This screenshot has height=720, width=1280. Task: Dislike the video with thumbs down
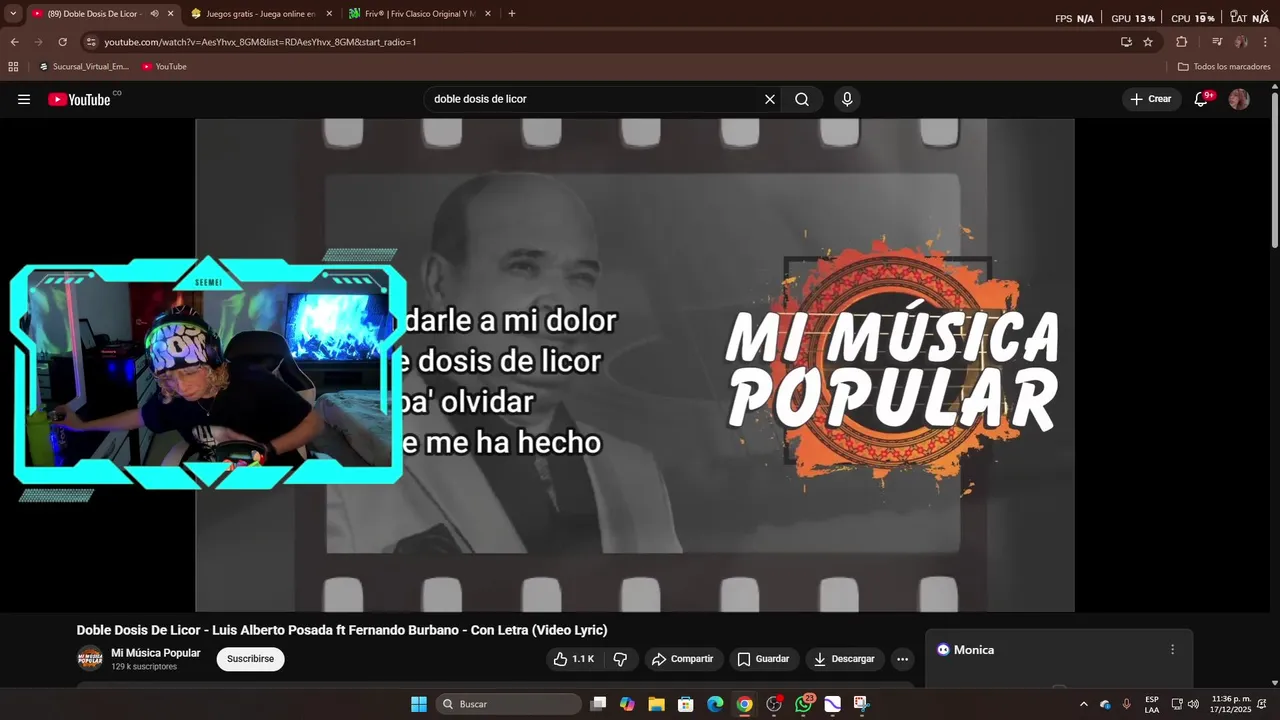620,659
